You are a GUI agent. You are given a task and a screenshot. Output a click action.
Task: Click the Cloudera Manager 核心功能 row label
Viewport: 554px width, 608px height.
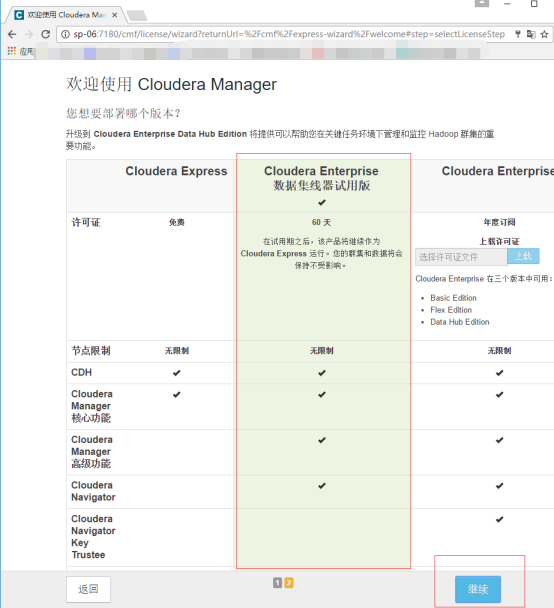(92, 406)
